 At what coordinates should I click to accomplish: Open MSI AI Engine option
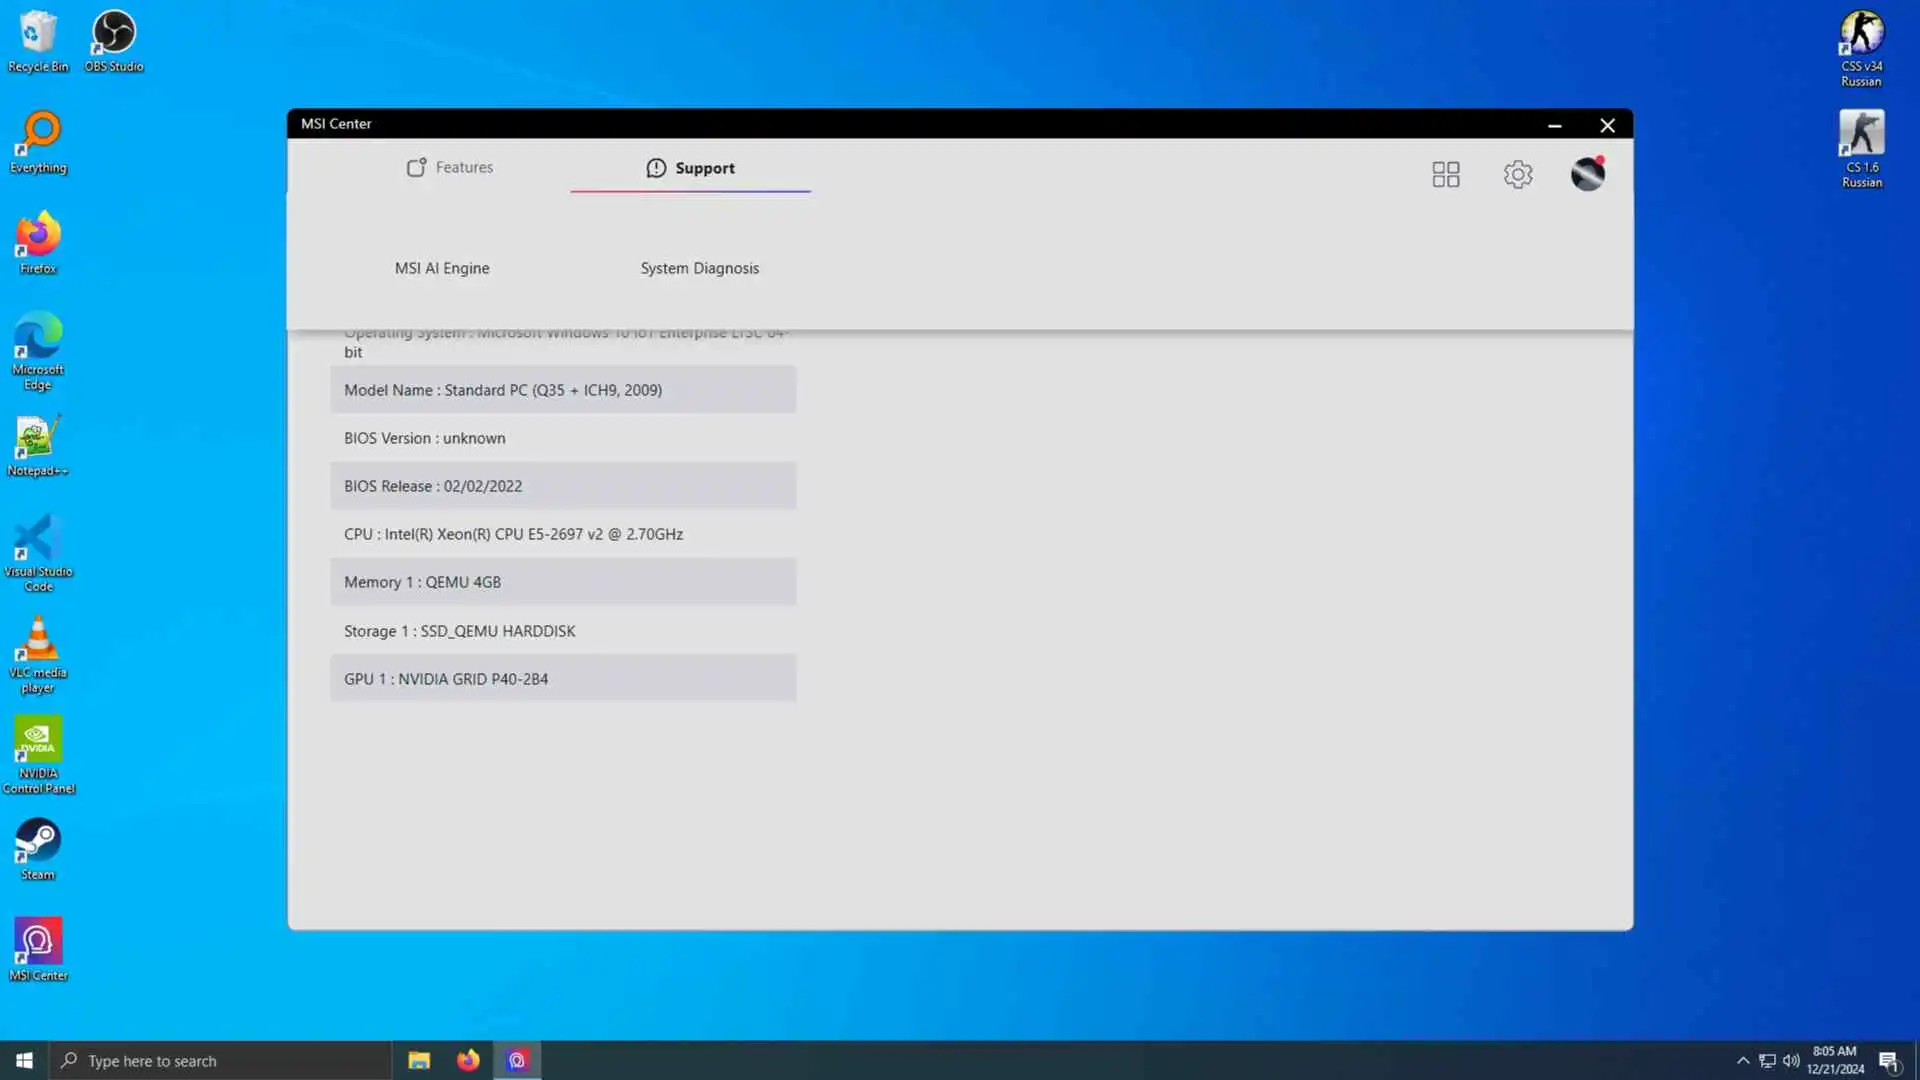[442, 268]
